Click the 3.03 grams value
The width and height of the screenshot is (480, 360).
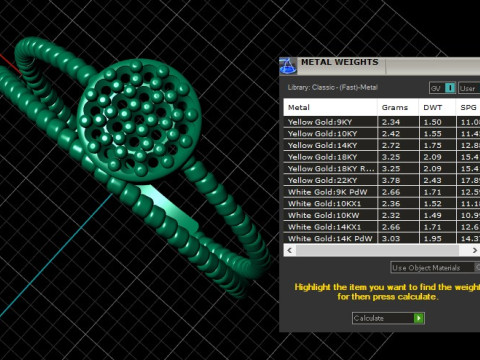point(391,239)
